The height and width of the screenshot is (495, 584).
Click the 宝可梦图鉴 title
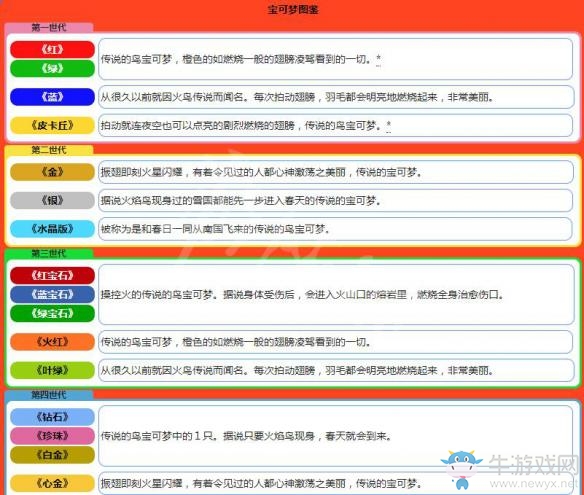[x=293, y=10]
